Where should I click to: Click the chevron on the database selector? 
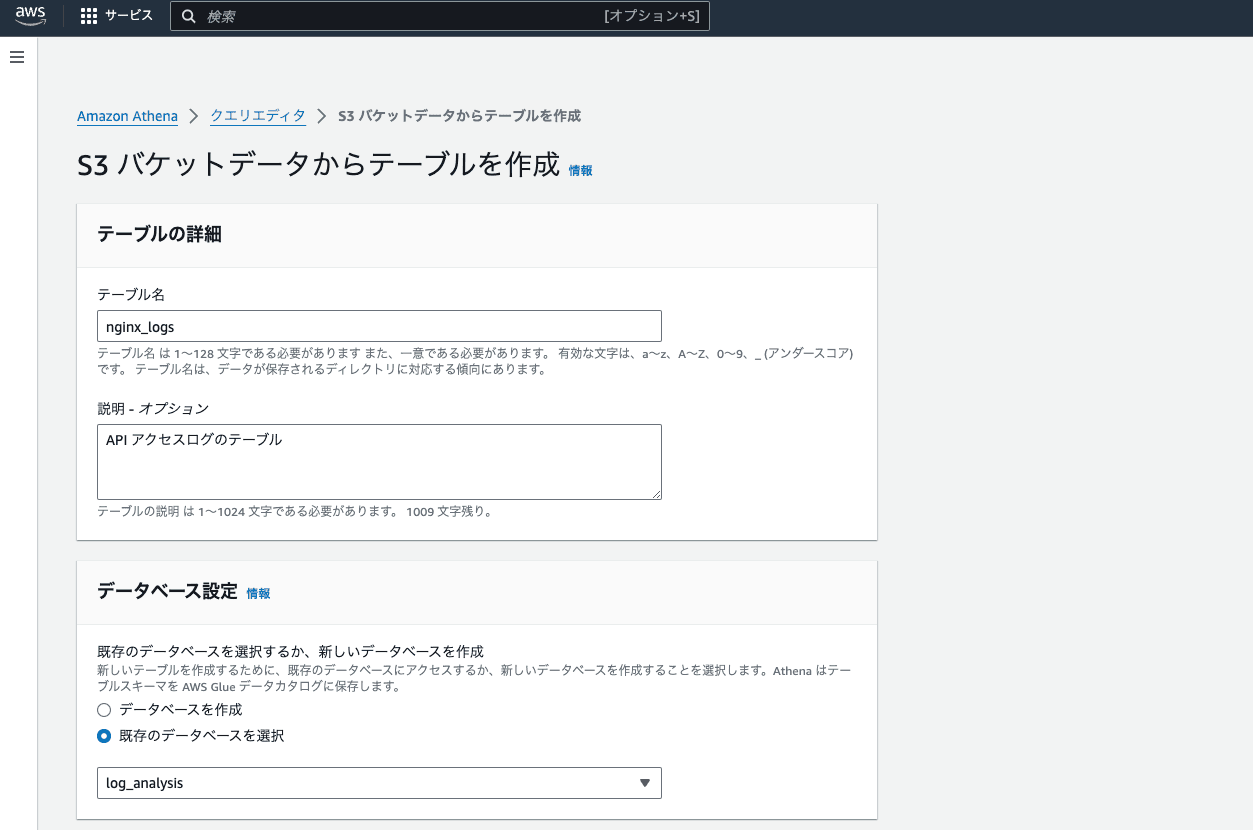tap(644, 783)
